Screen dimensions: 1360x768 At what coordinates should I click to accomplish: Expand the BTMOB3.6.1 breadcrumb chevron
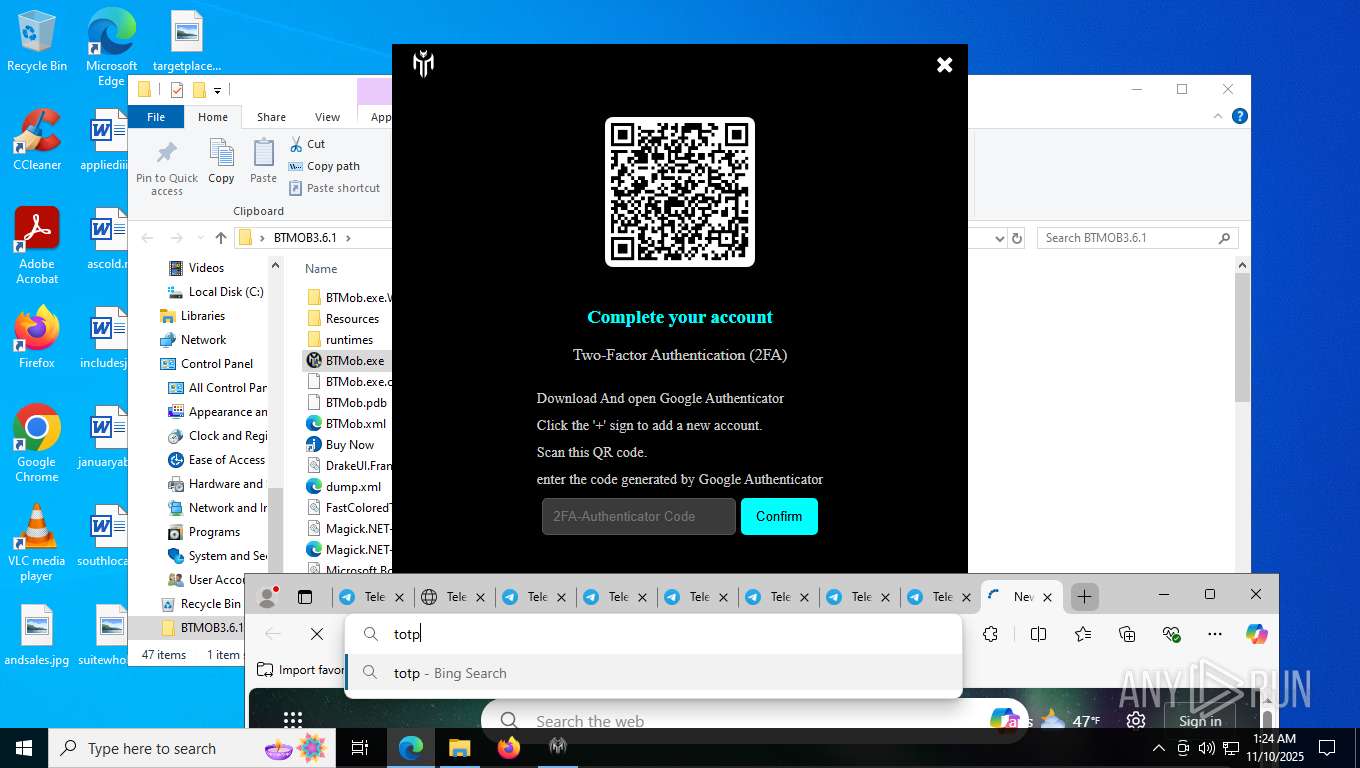tap(348, 238)
